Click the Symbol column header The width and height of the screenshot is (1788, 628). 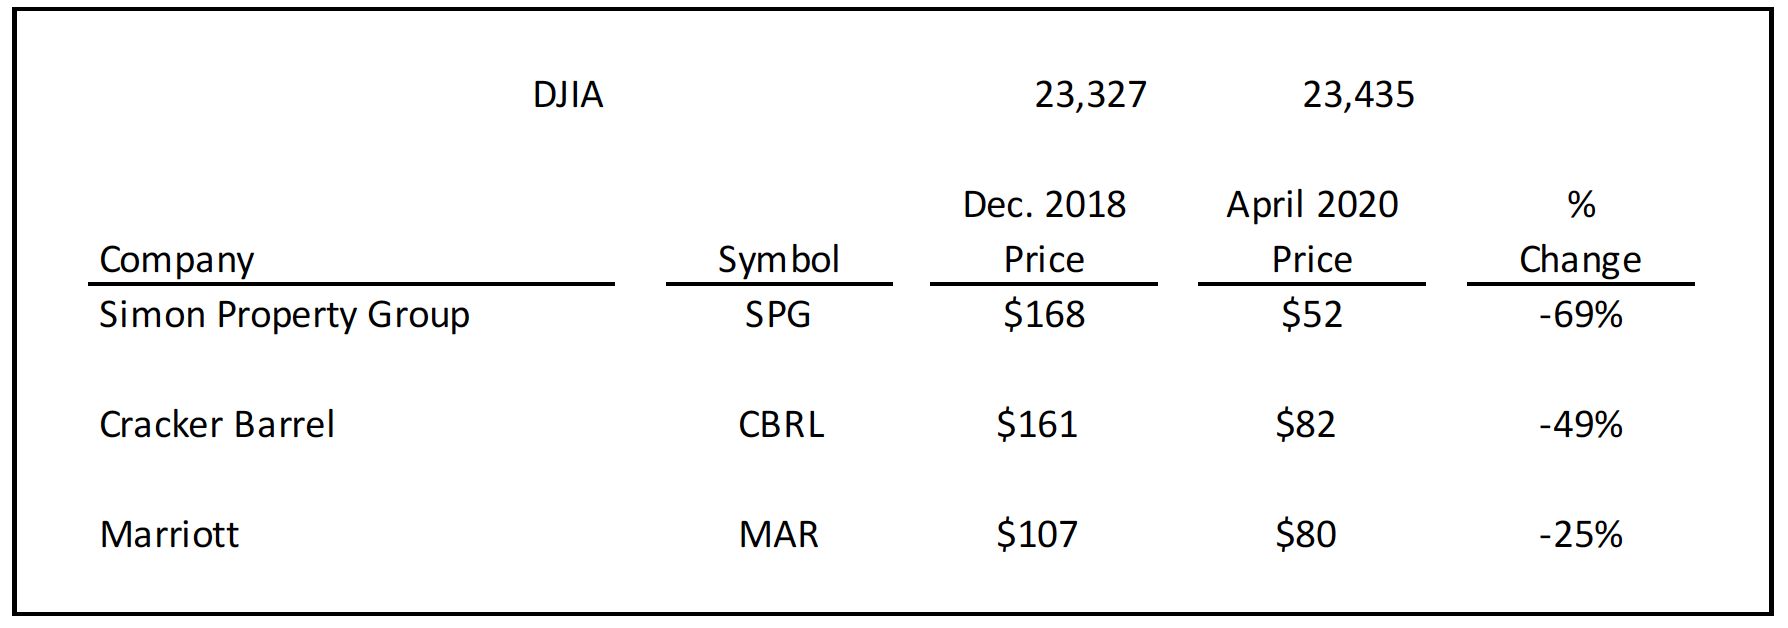pyautogui.click(x=778, y=260)
